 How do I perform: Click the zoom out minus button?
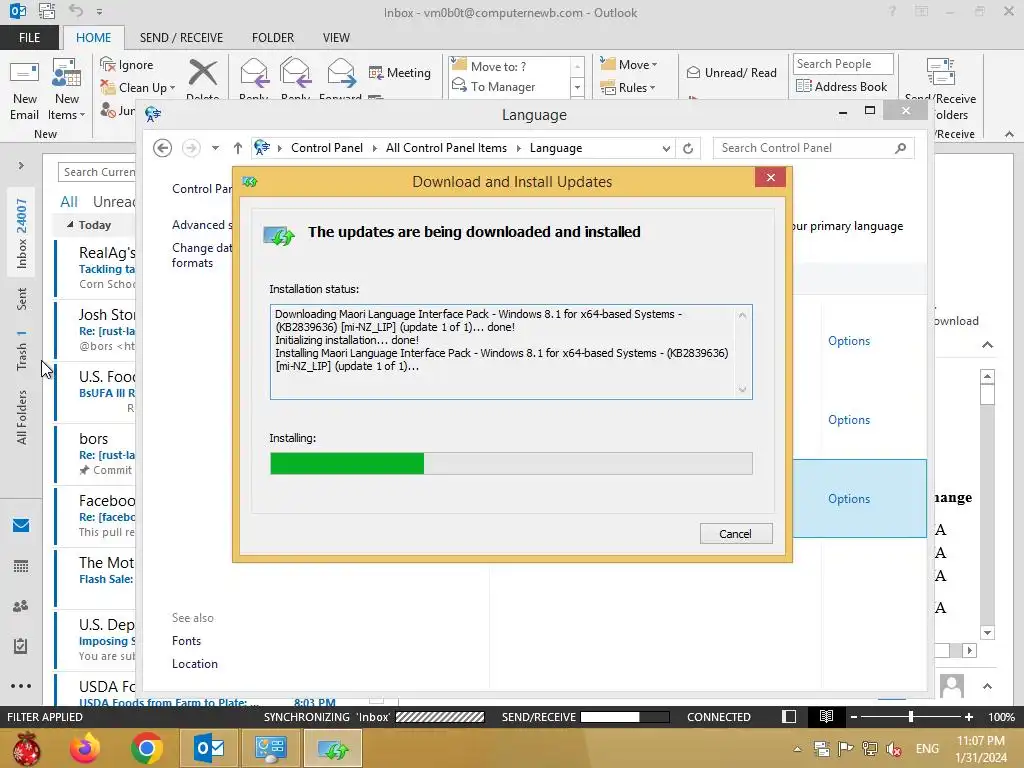point(854,717)
